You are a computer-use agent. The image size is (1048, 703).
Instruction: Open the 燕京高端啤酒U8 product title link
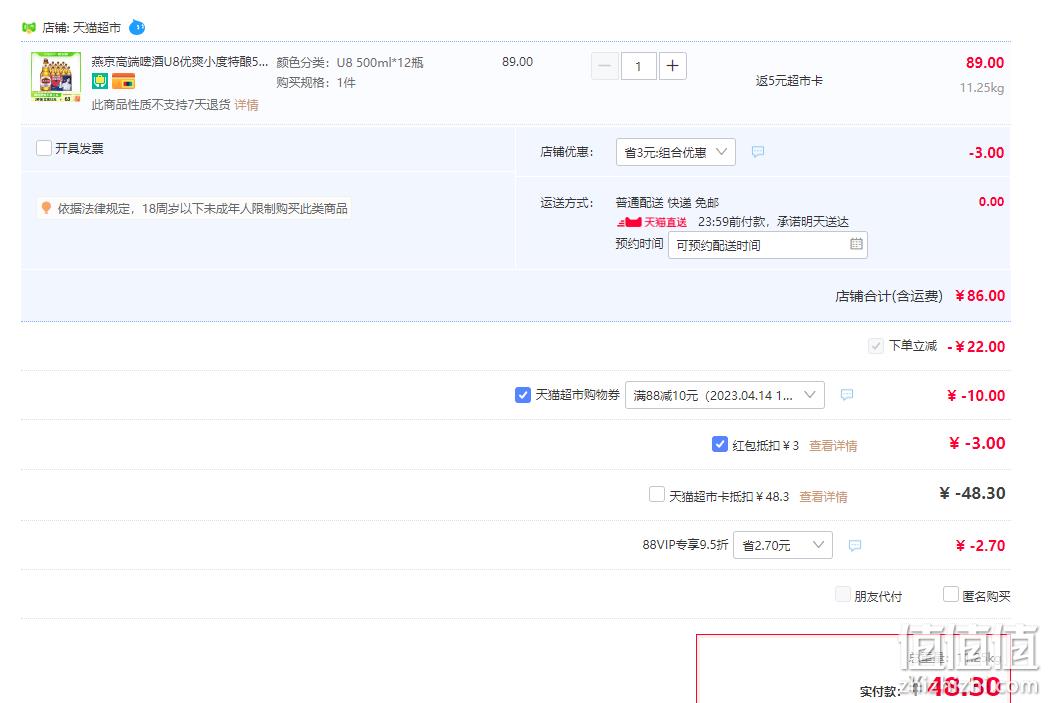180,61
